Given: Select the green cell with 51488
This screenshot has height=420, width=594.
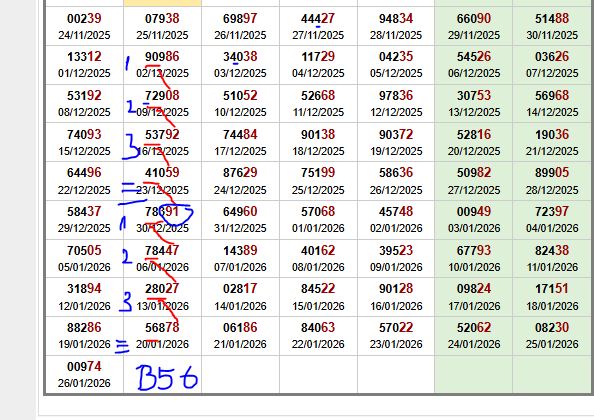Looking at the screenshot, I should tap(552, 26).
